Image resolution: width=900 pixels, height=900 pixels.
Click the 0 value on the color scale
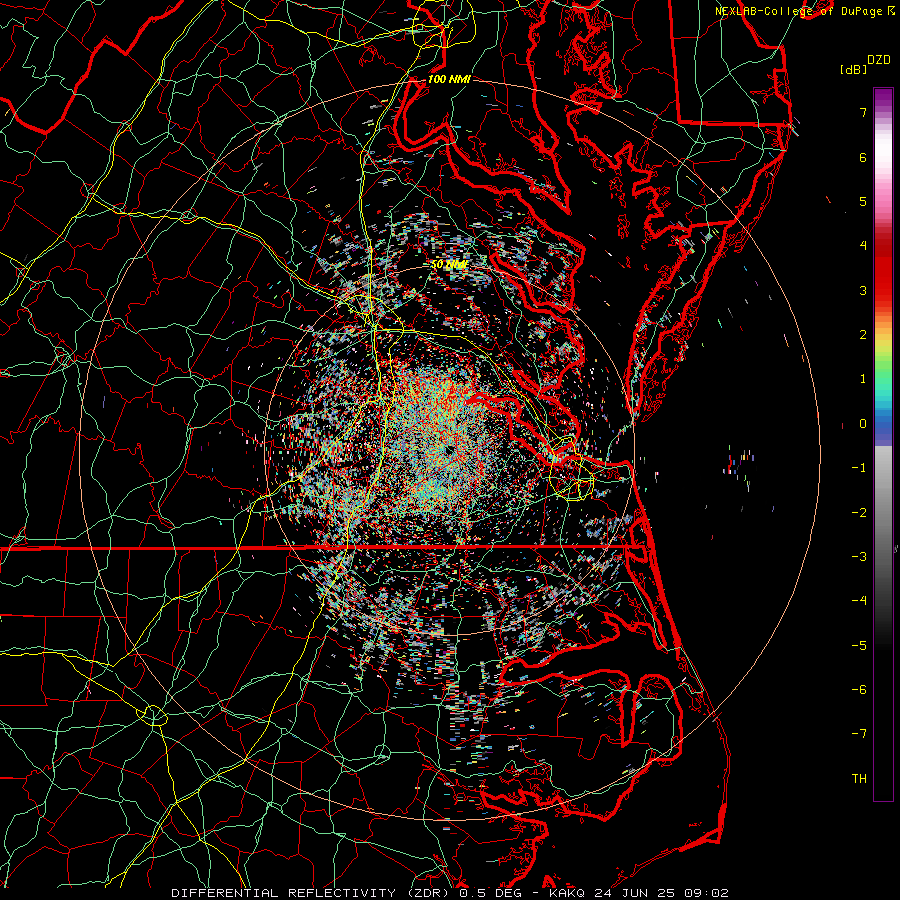pos(863,424)
